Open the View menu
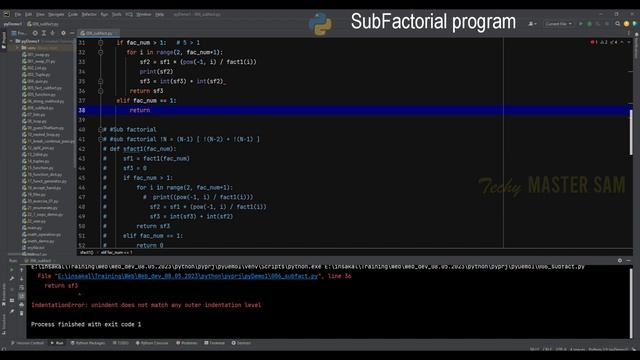The image size is (640, 360). (40, 14)
